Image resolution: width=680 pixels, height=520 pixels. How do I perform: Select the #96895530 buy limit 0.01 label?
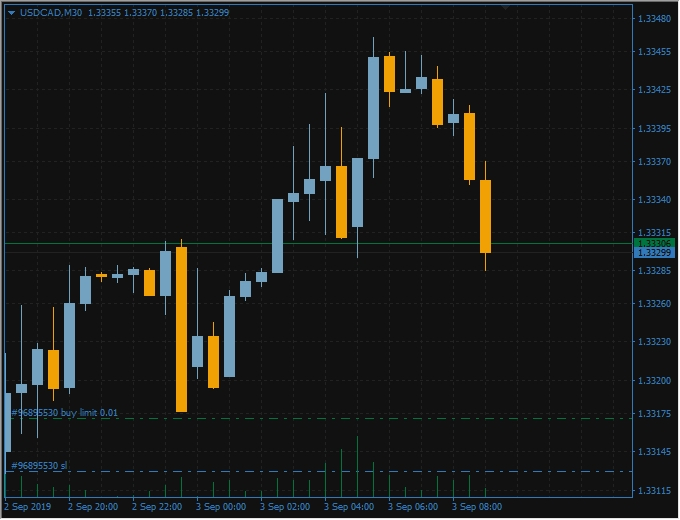point(64,413)
